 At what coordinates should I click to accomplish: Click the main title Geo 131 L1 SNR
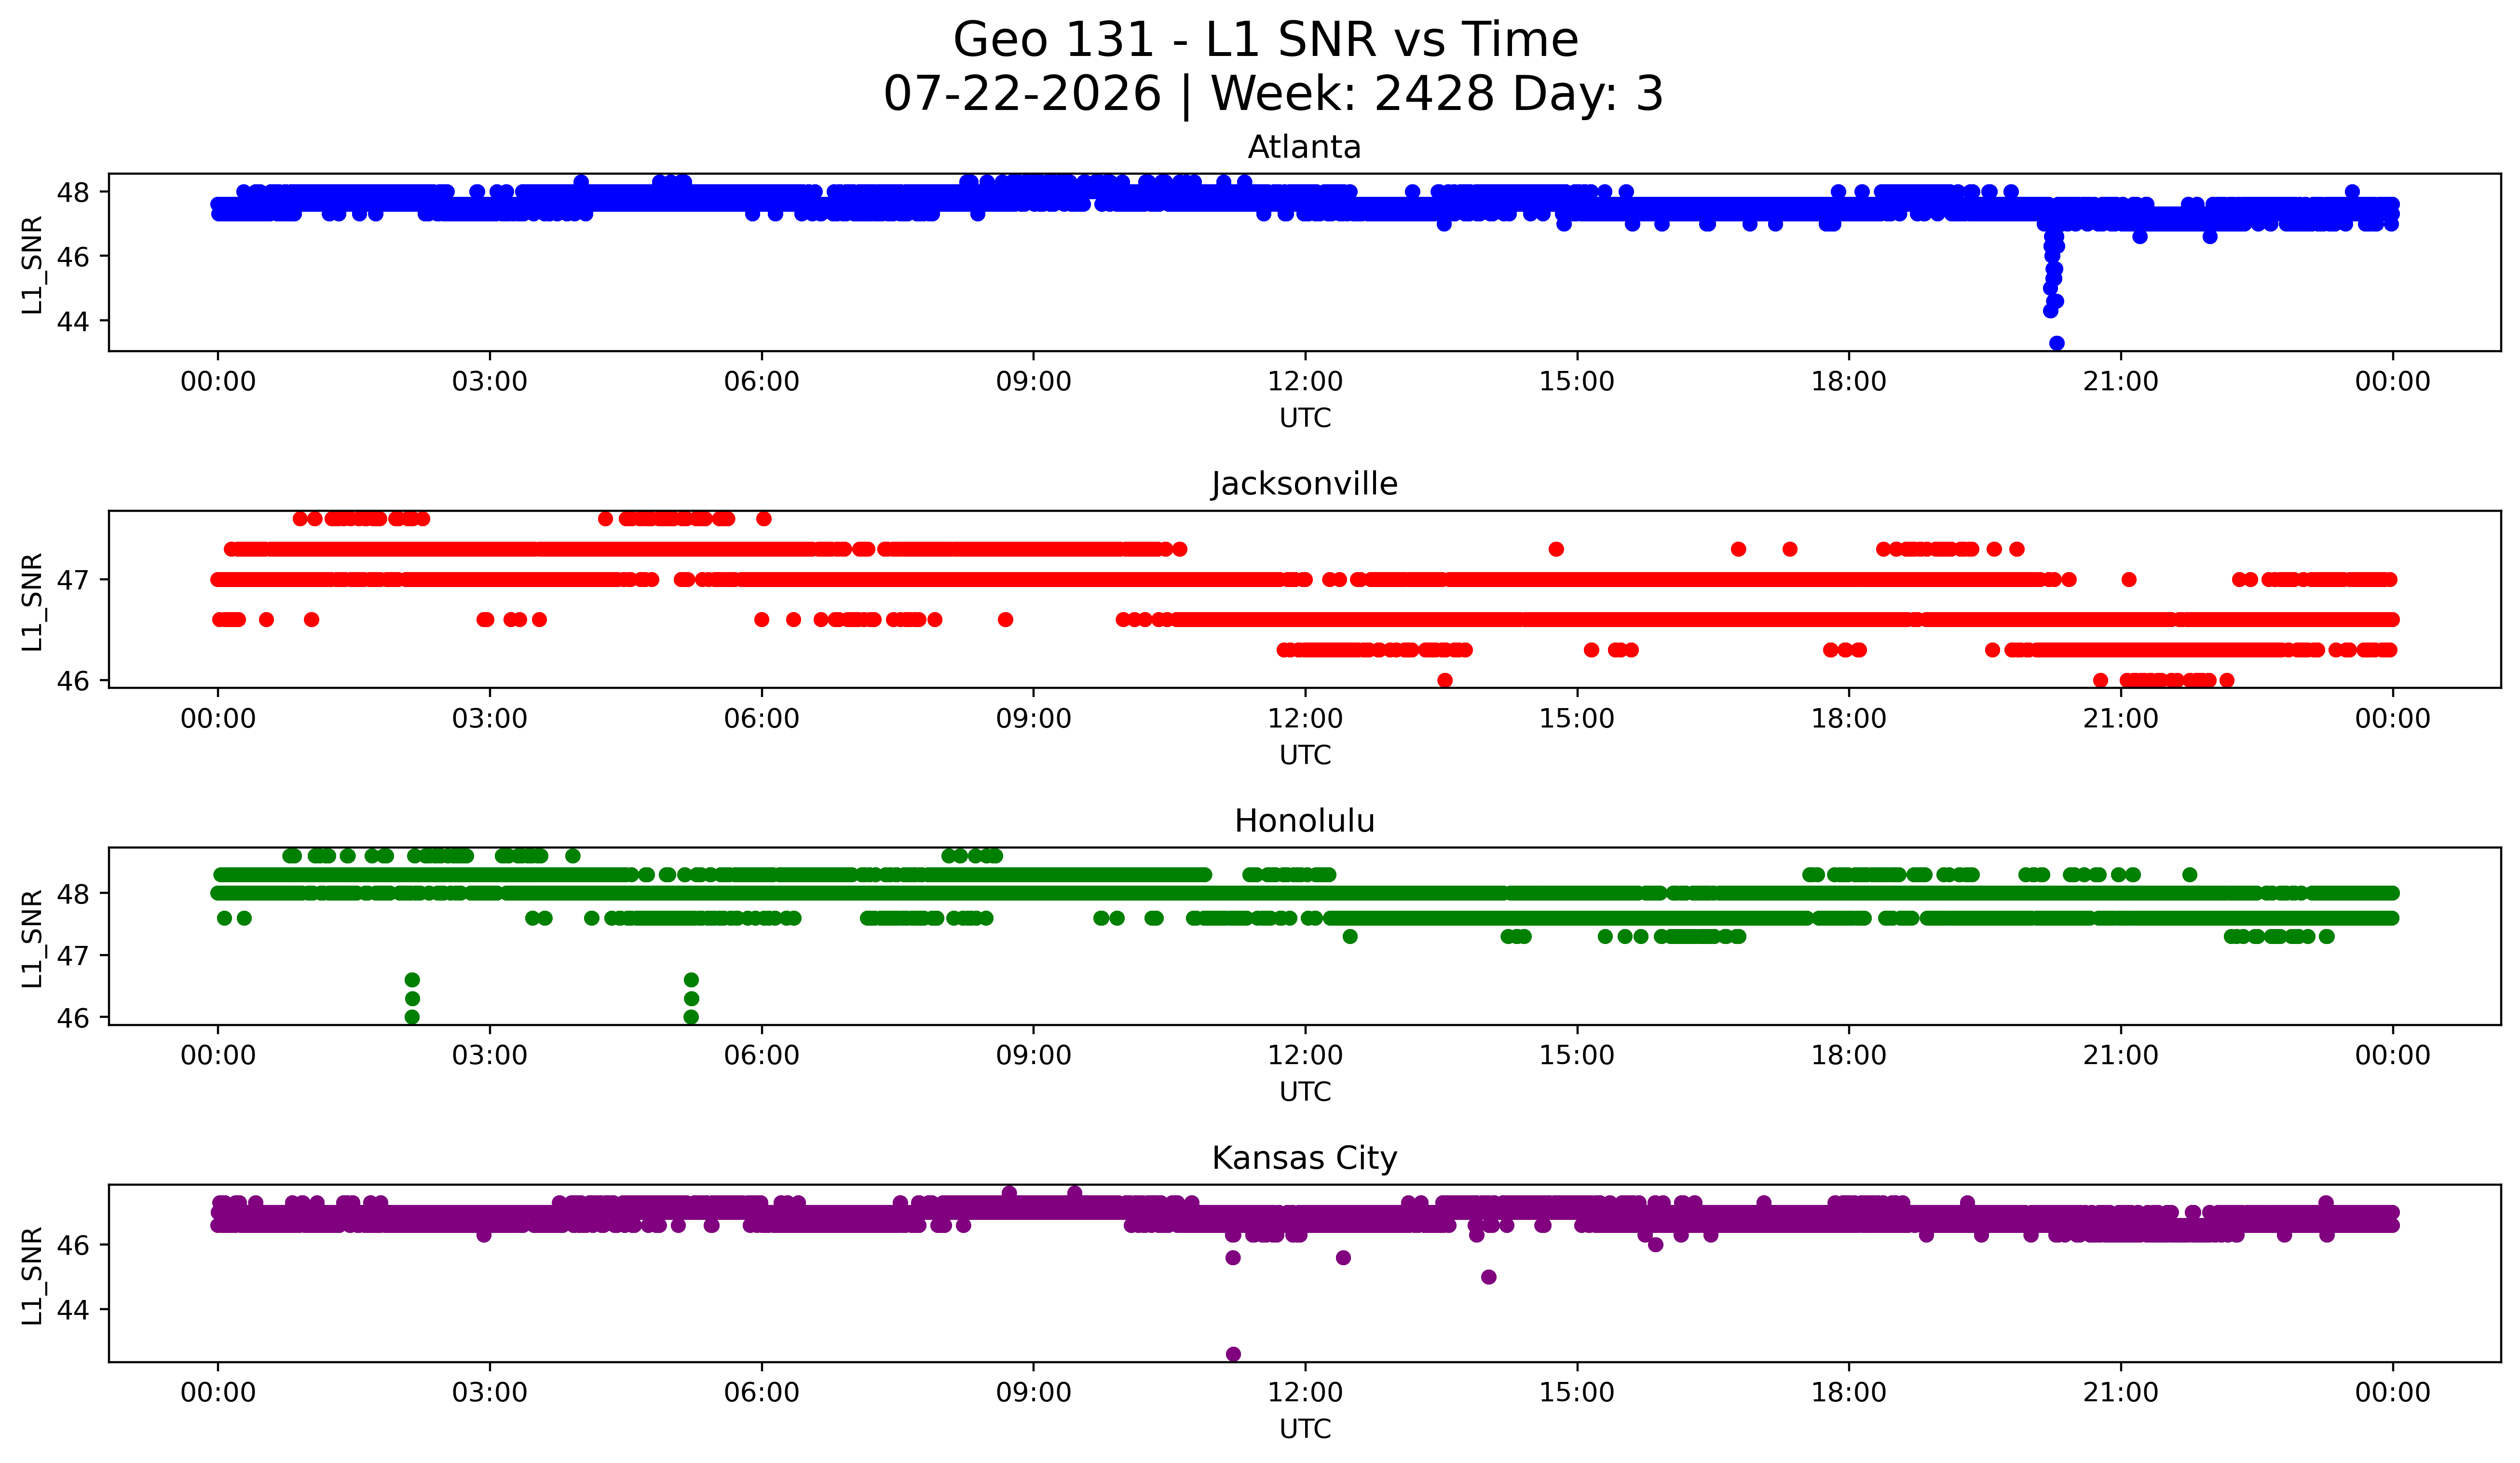pos(1265,40)
